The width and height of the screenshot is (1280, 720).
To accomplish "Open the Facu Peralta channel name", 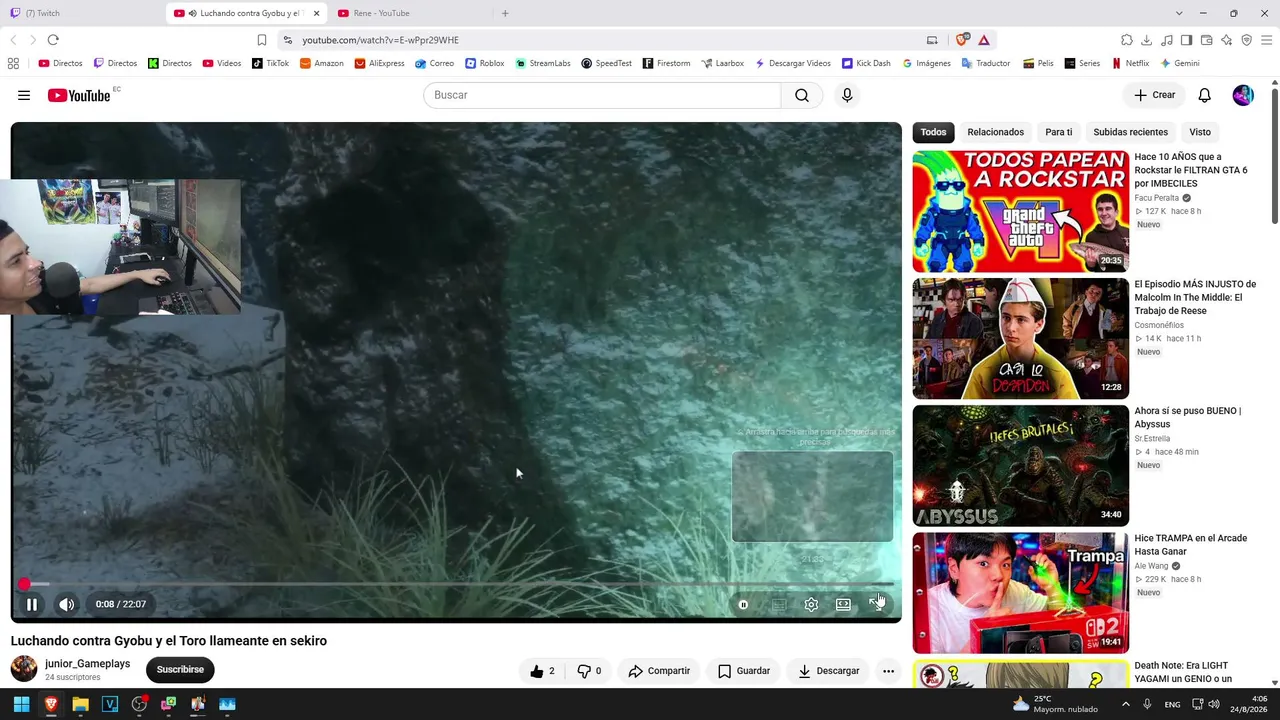I will (x=1157, y=198).
